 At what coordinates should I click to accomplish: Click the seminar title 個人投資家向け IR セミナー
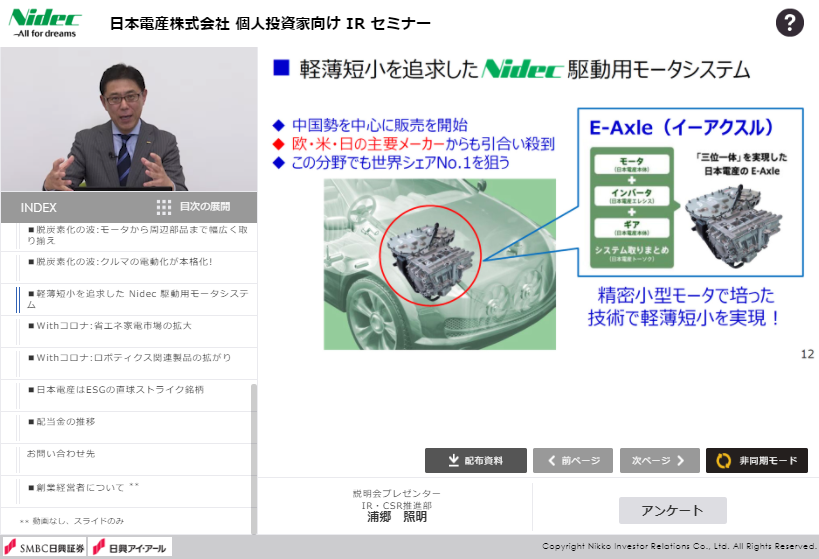pos(333,24)
